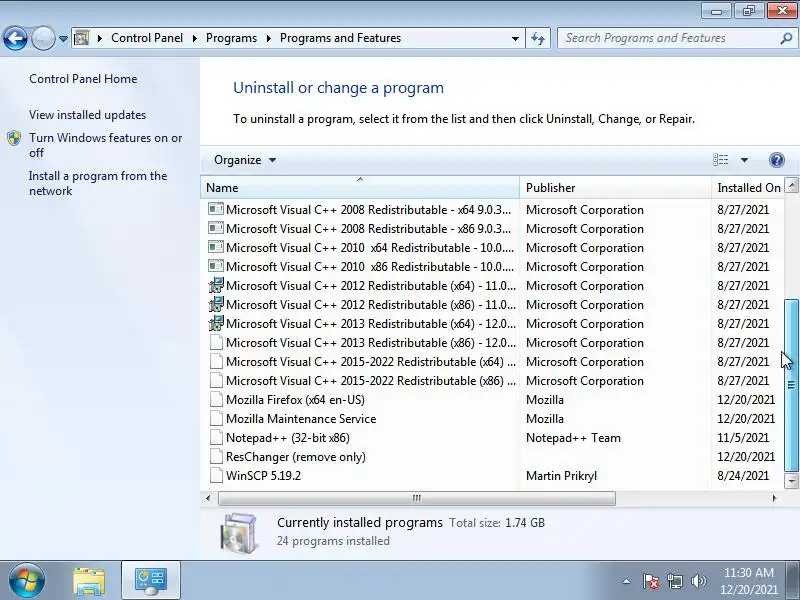Open View installed updates link
Viewport: 800px width, 600px height.
coord(87,115)
